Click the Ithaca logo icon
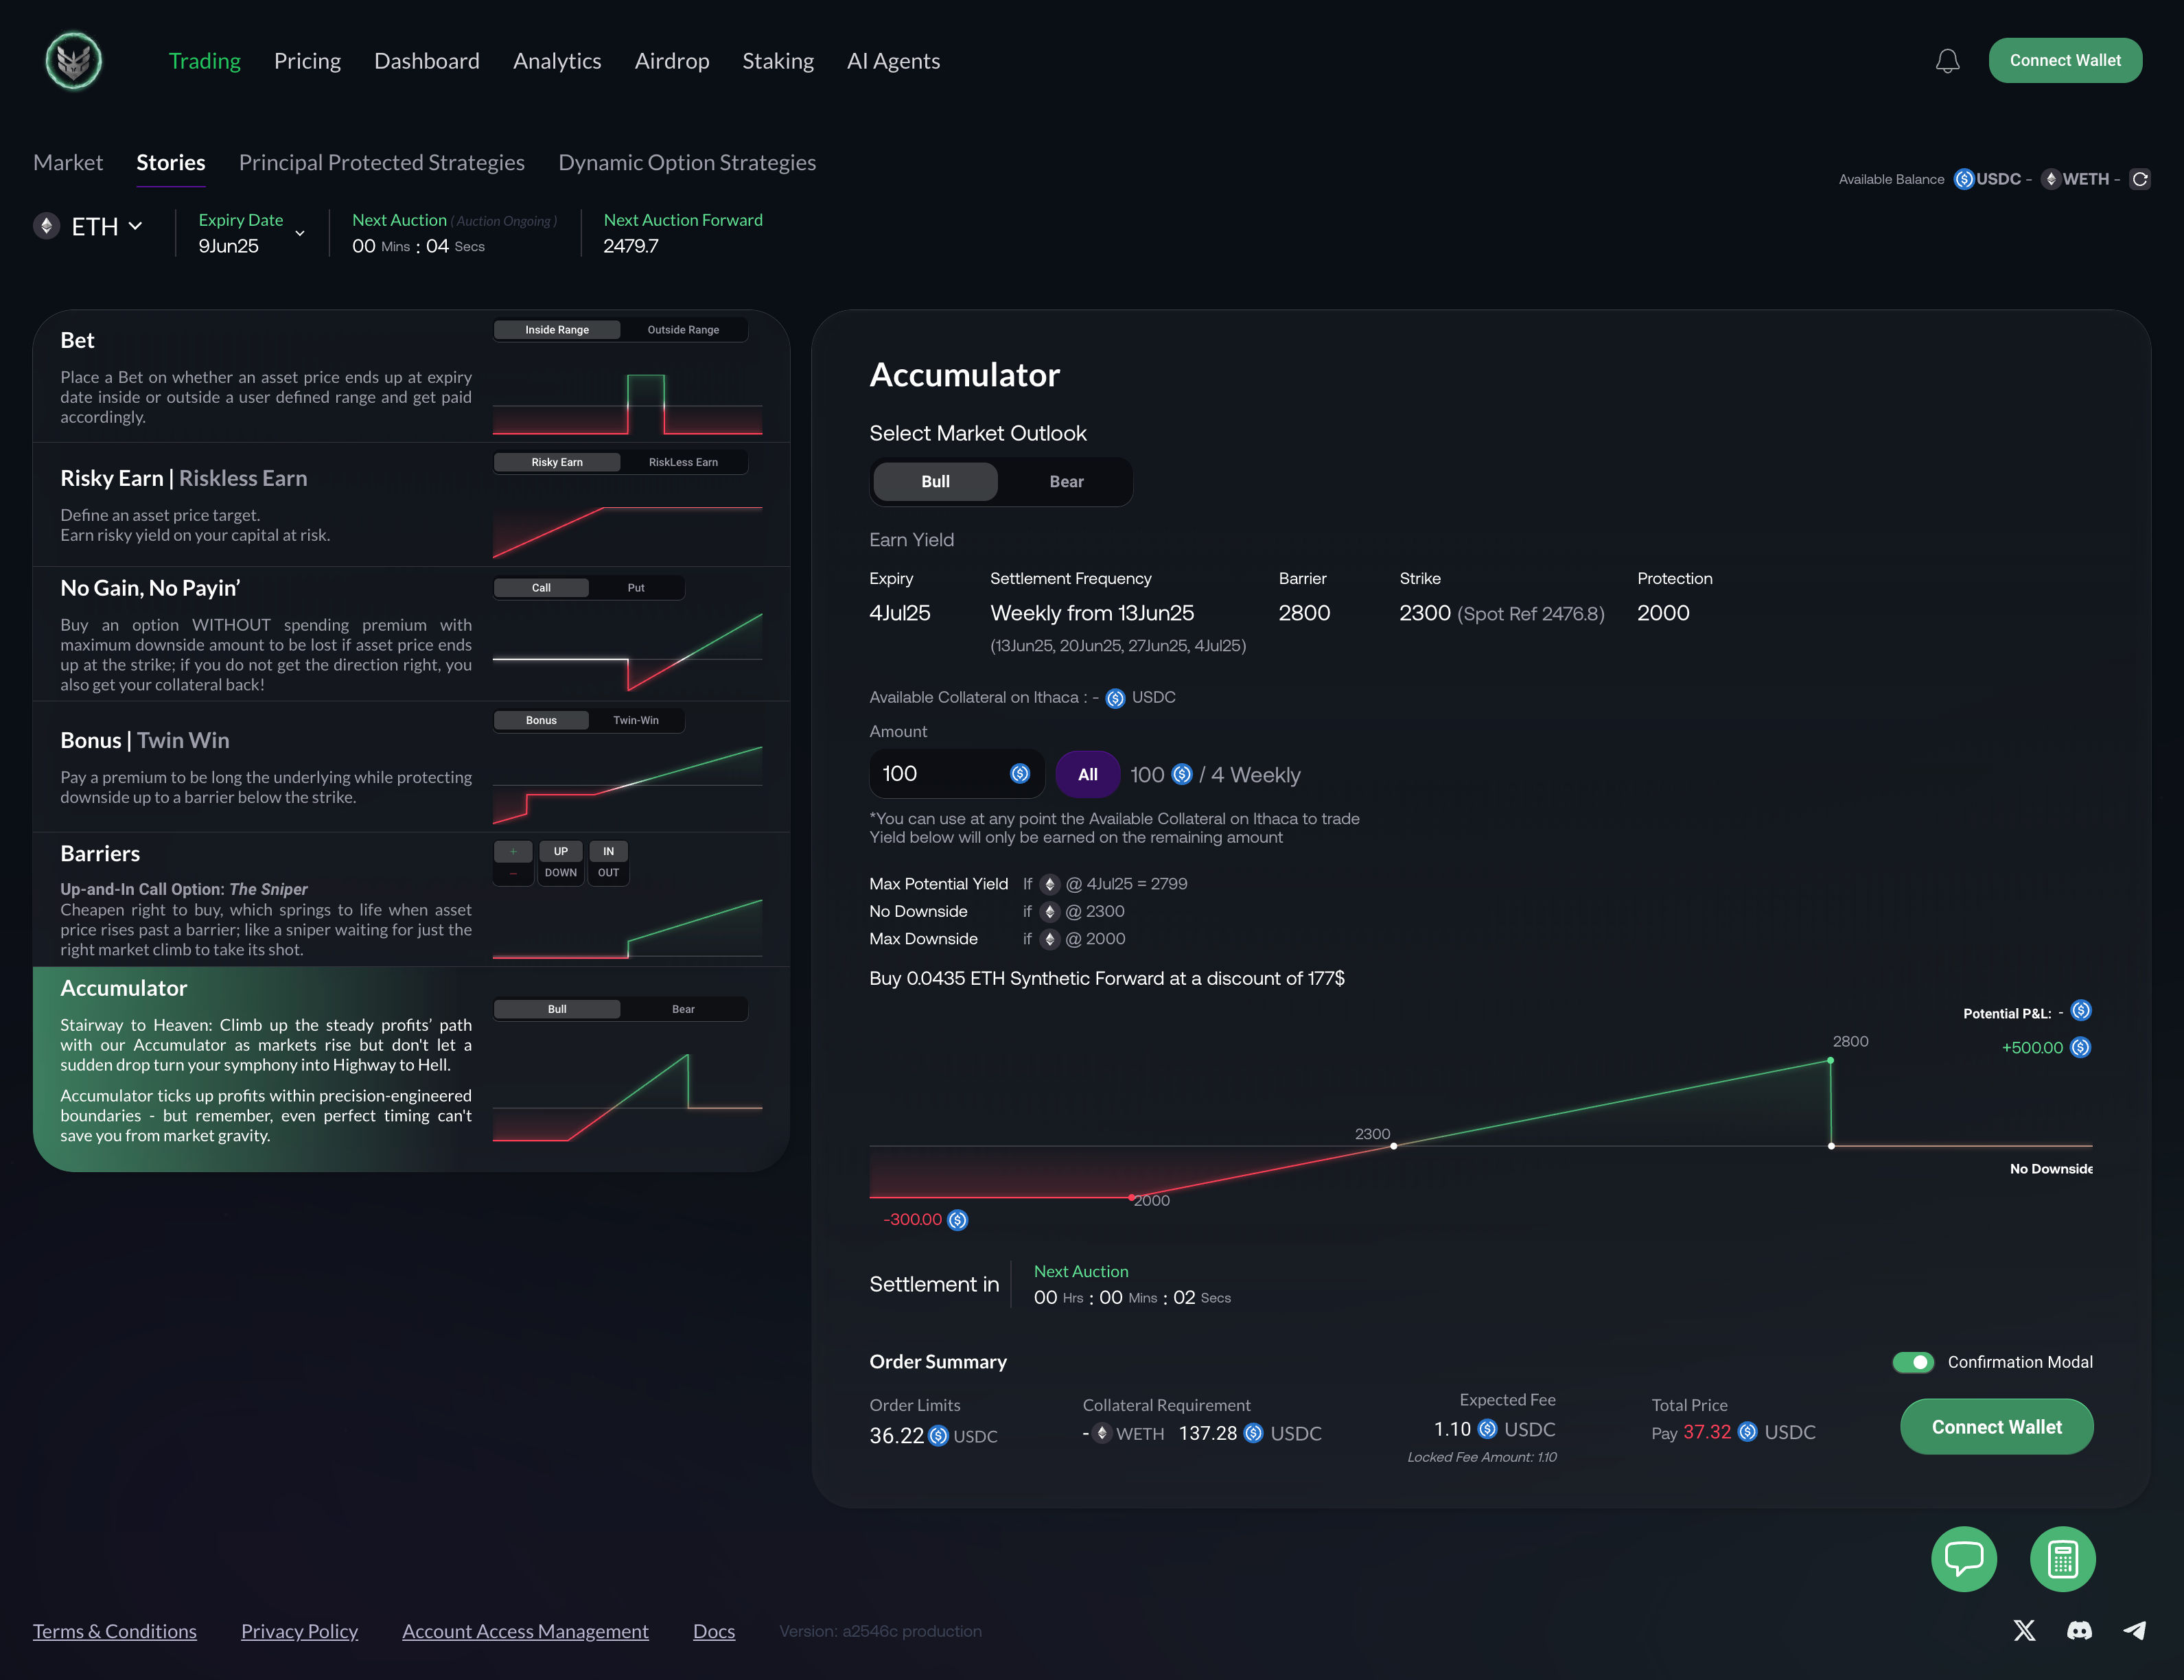 coord(74,61)
